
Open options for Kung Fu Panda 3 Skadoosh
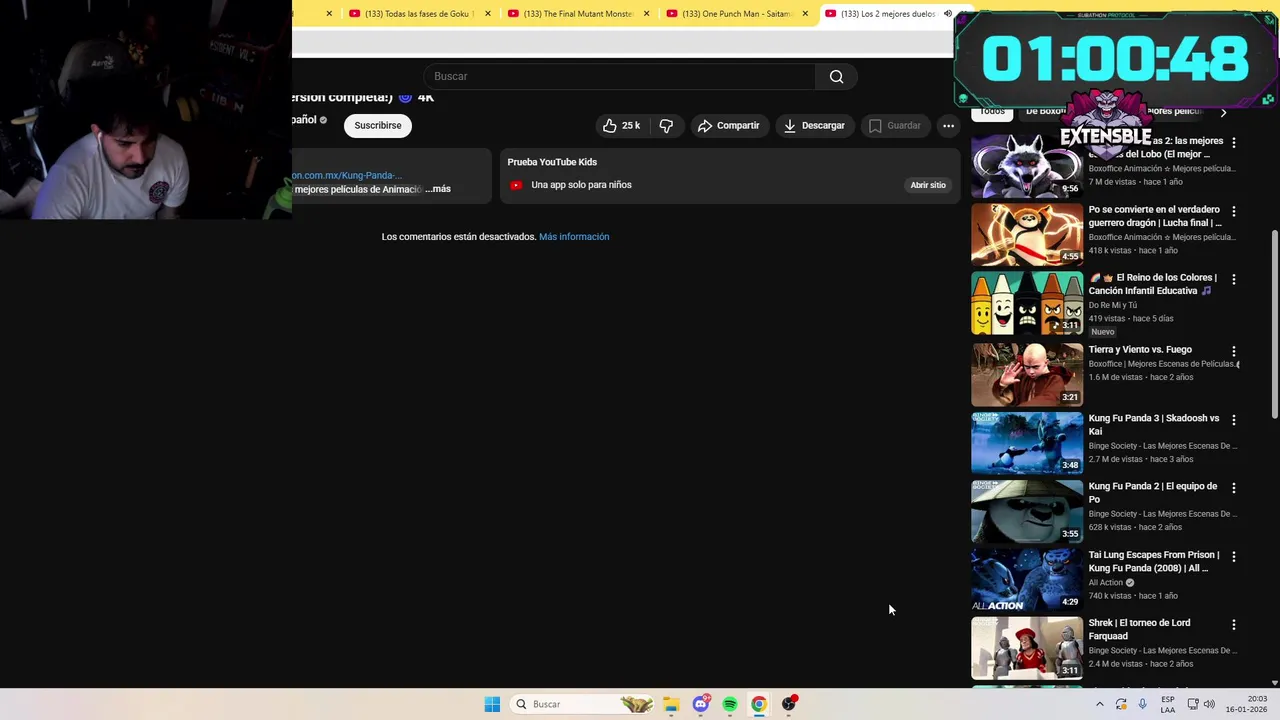[1233, 420]
